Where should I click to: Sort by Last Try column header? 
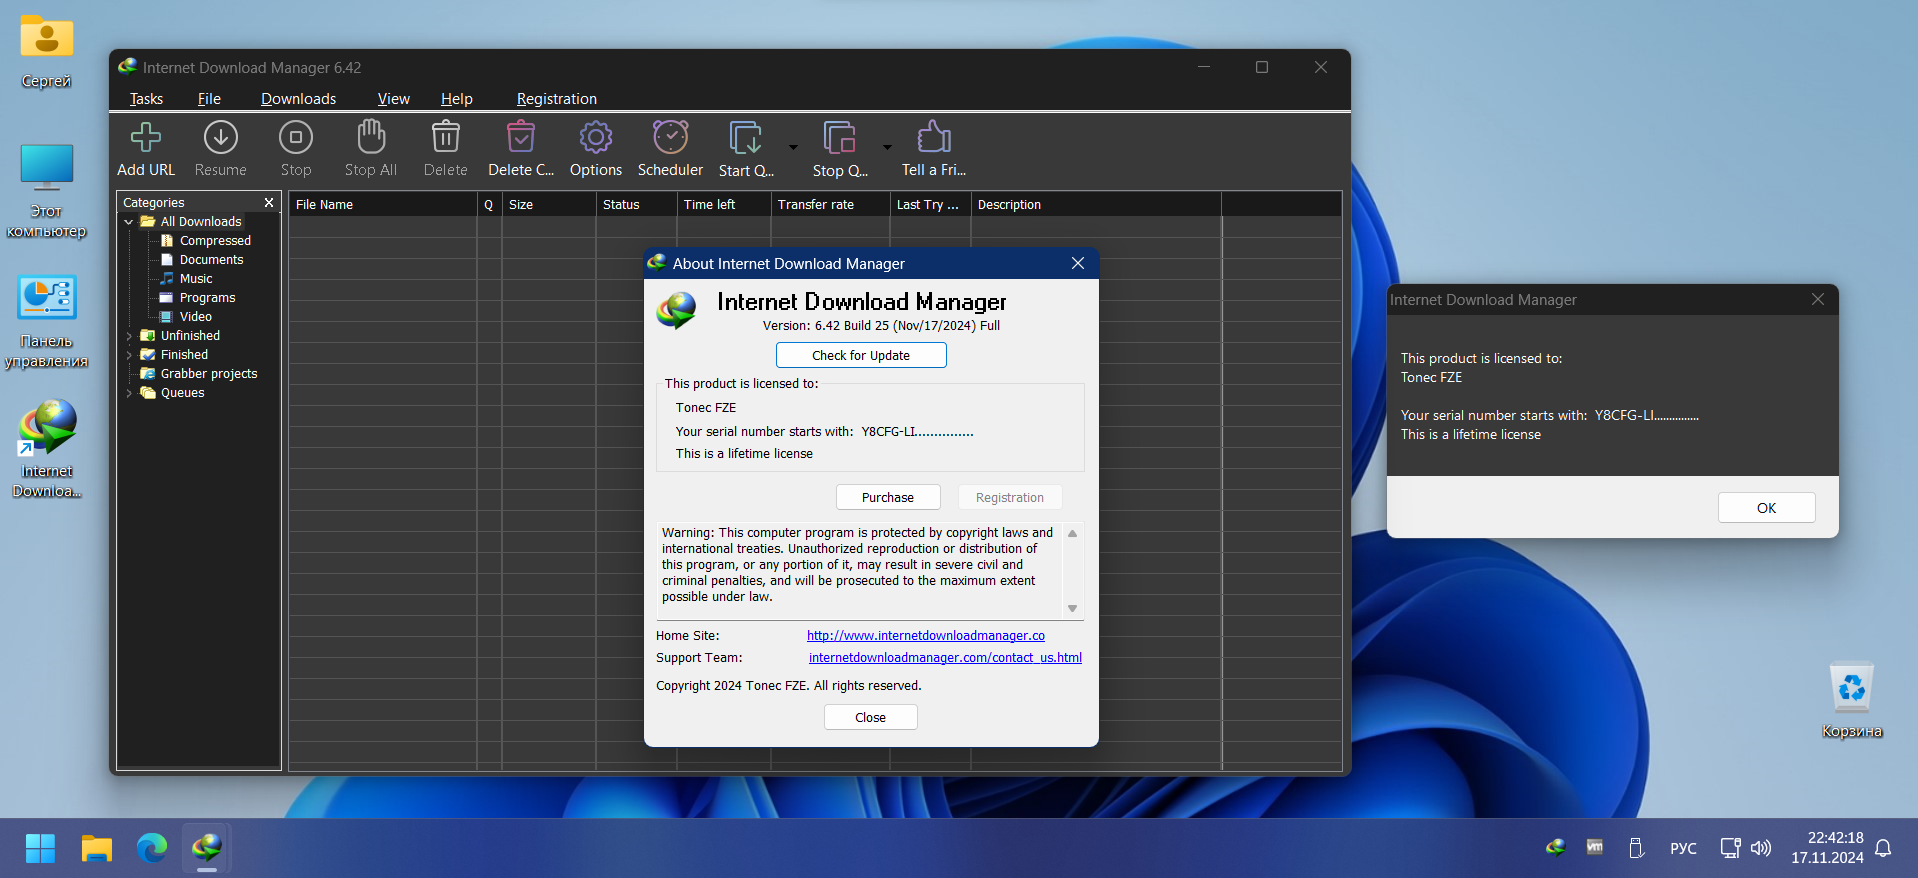tap(930, 204)
